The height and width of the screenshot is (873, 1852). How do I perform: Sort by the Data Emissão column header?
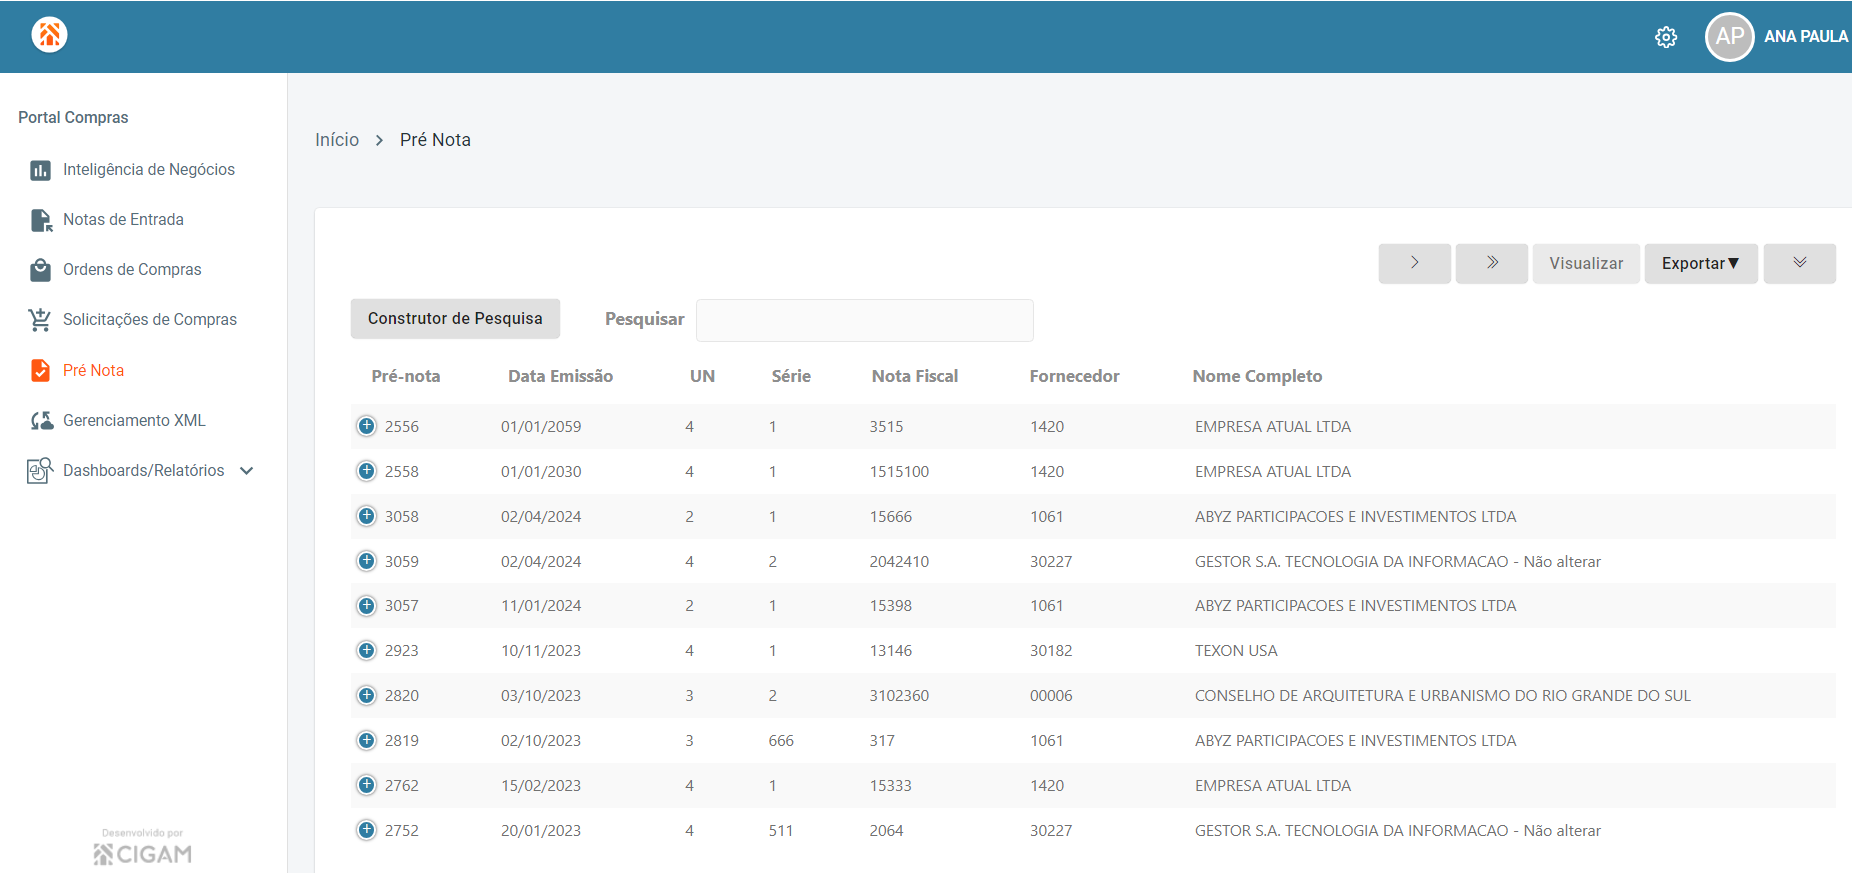coord(560,376)
